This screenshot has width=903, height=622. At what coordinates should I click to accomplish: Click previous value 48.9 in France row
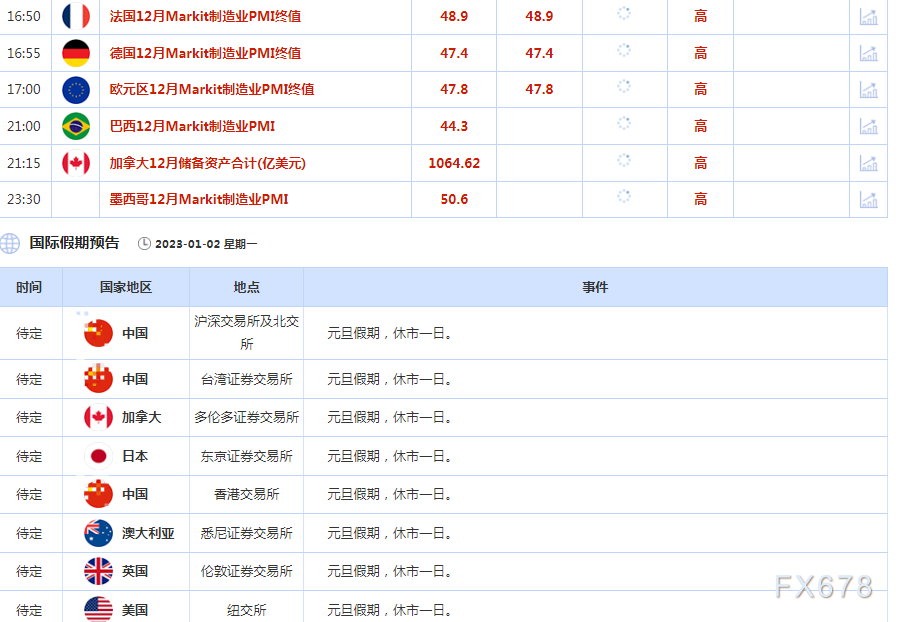pyautogui.click(x=454, y=16)
